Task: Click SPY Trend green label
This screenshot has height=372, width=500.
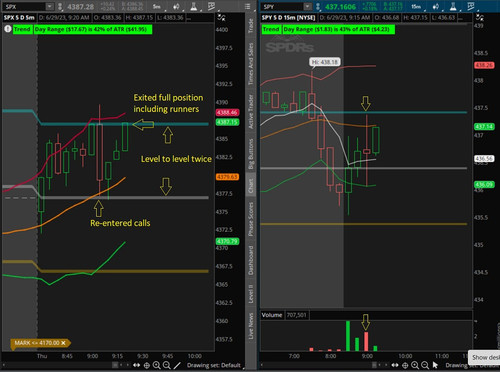Action: point(271,29)
